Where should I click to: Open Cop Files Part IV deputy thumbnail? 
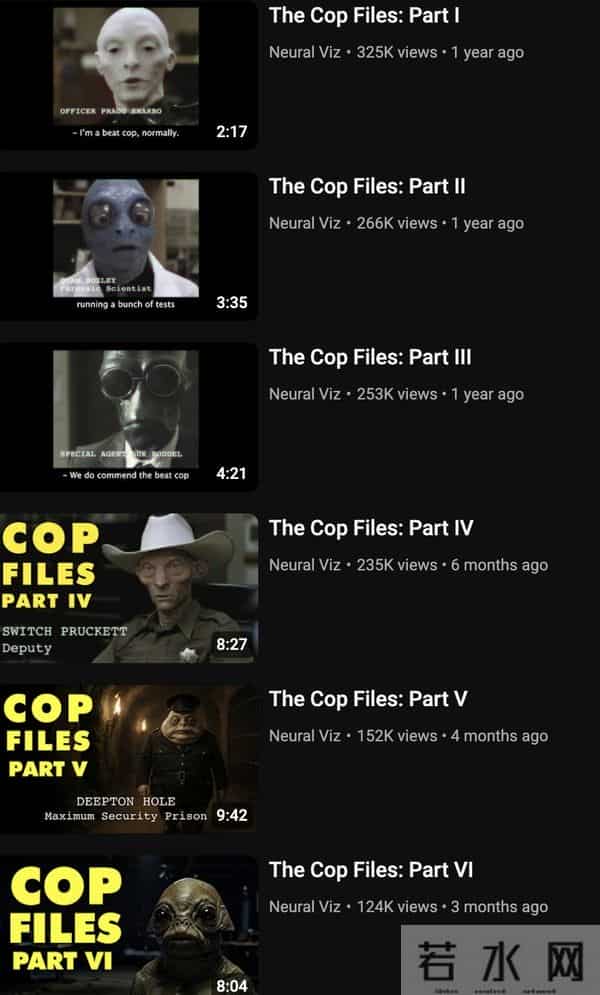click(x=129, y=588)
